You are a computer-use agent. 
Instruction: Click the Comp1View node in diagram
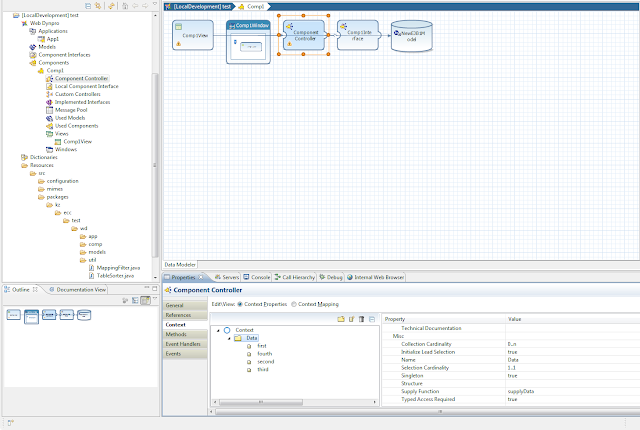coord(193,35)
